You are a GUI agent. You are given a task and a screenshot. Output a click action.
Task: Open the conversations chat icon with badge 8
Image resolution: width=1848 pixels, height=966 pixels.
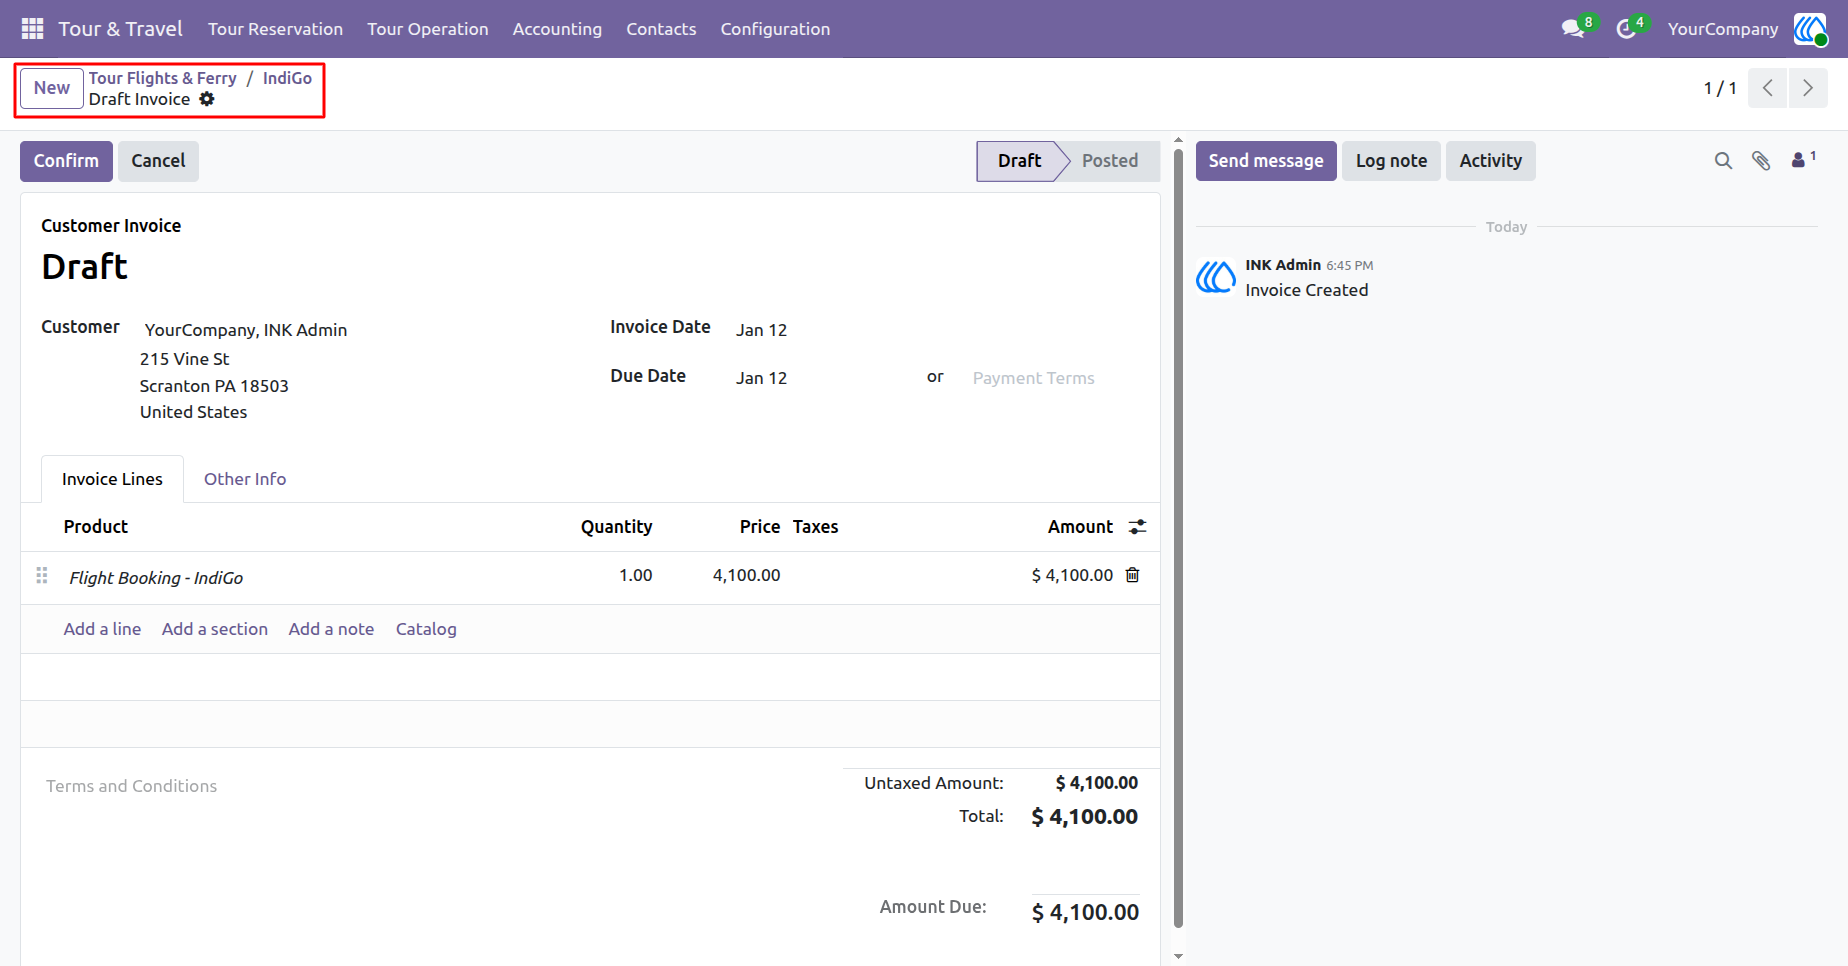[1573, 29]
